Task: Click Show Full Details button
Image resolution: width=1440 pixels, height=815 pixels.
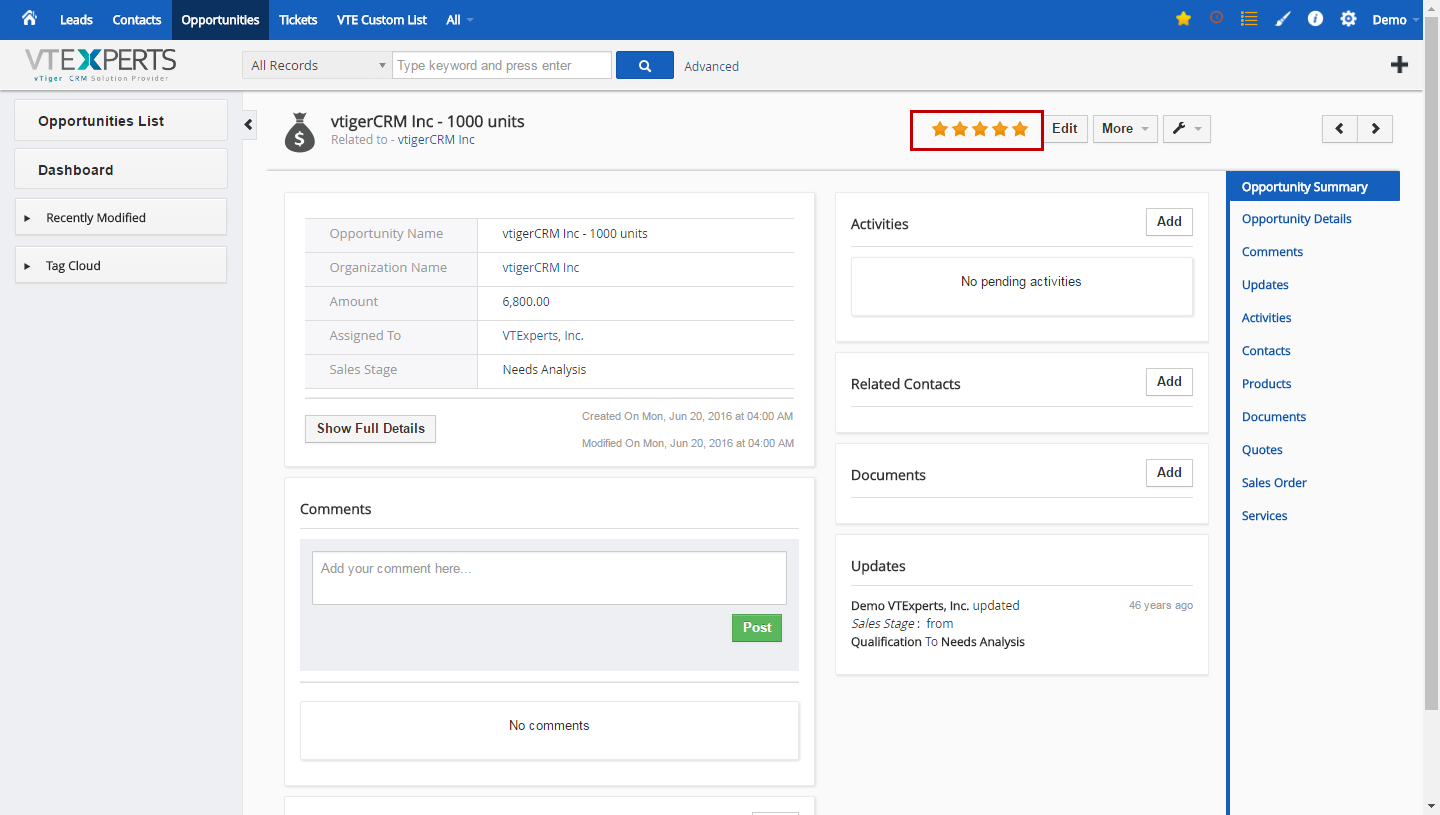Action: click(x=370, y=428)
